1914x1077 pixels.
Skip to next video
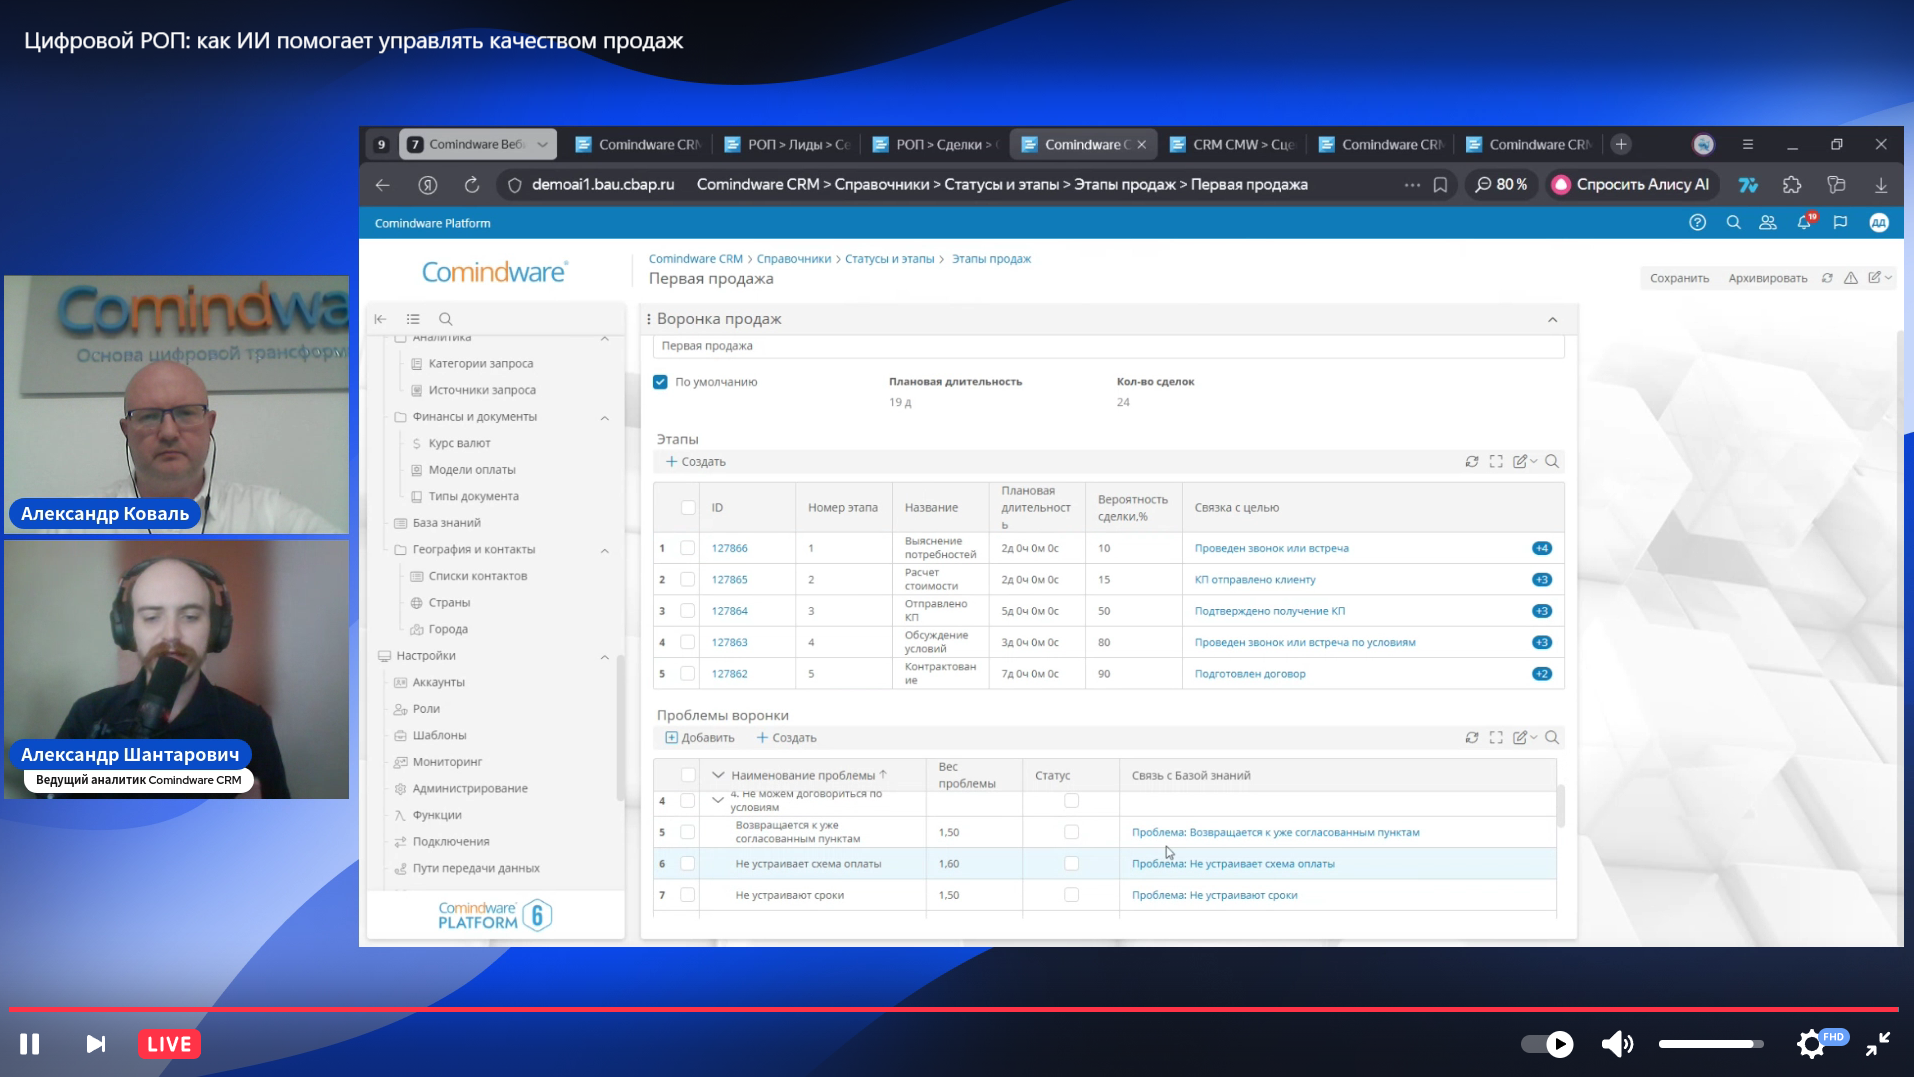96,1044
